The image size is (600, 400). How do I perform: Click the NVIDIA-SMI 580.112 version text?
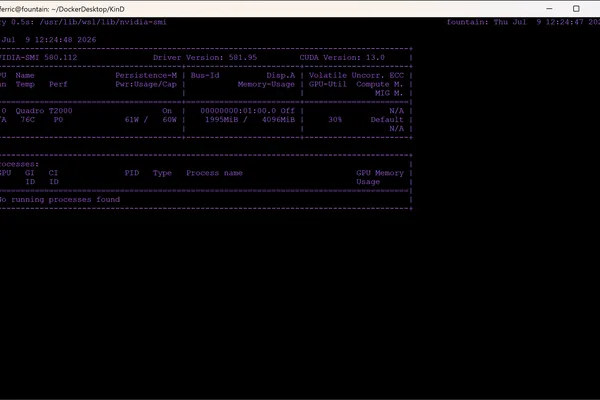(38, 57)
